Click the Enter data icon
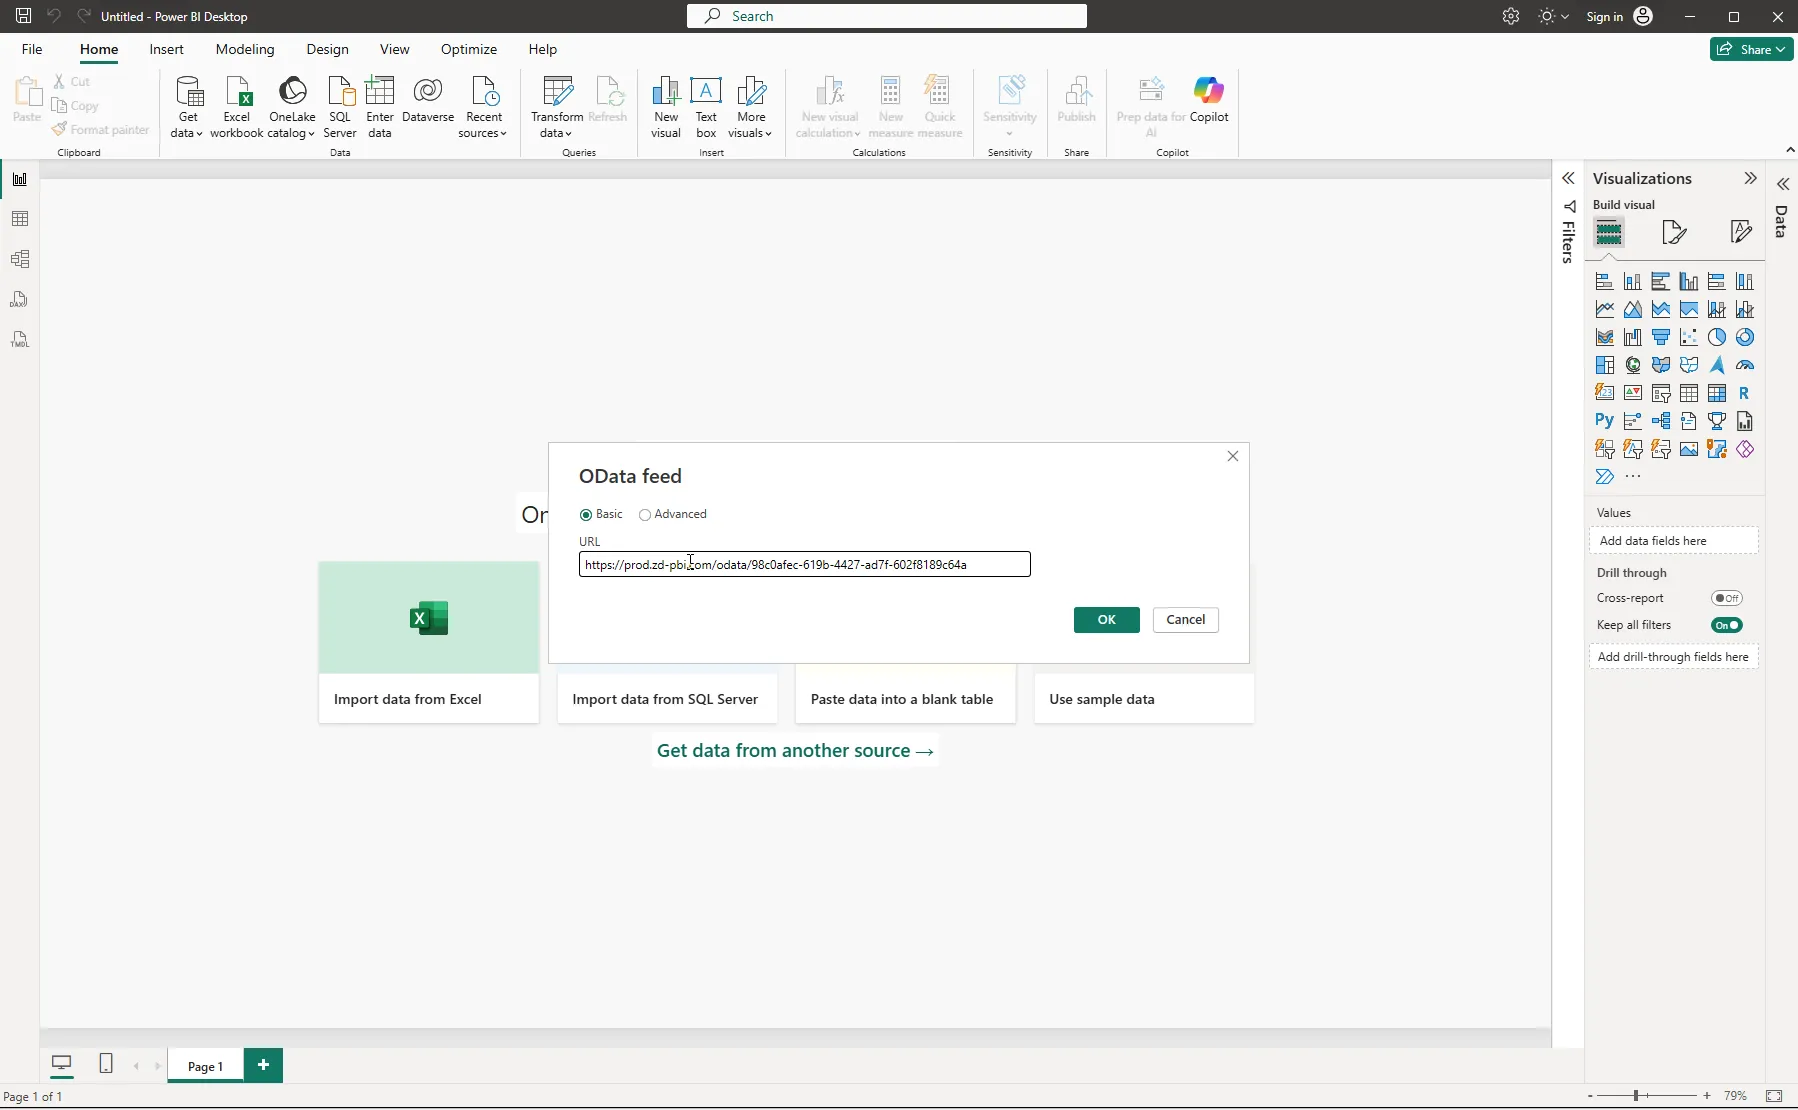The width and height of the screenshot is (1798, 1110). 380,107
